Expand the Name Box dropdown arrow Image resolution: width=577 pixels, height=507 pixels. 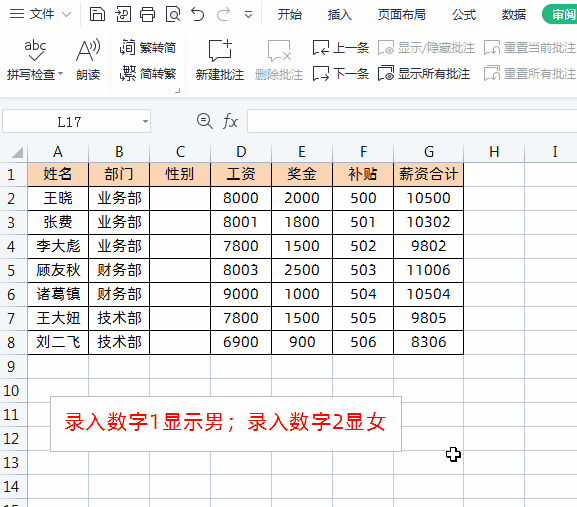point(145,121)
